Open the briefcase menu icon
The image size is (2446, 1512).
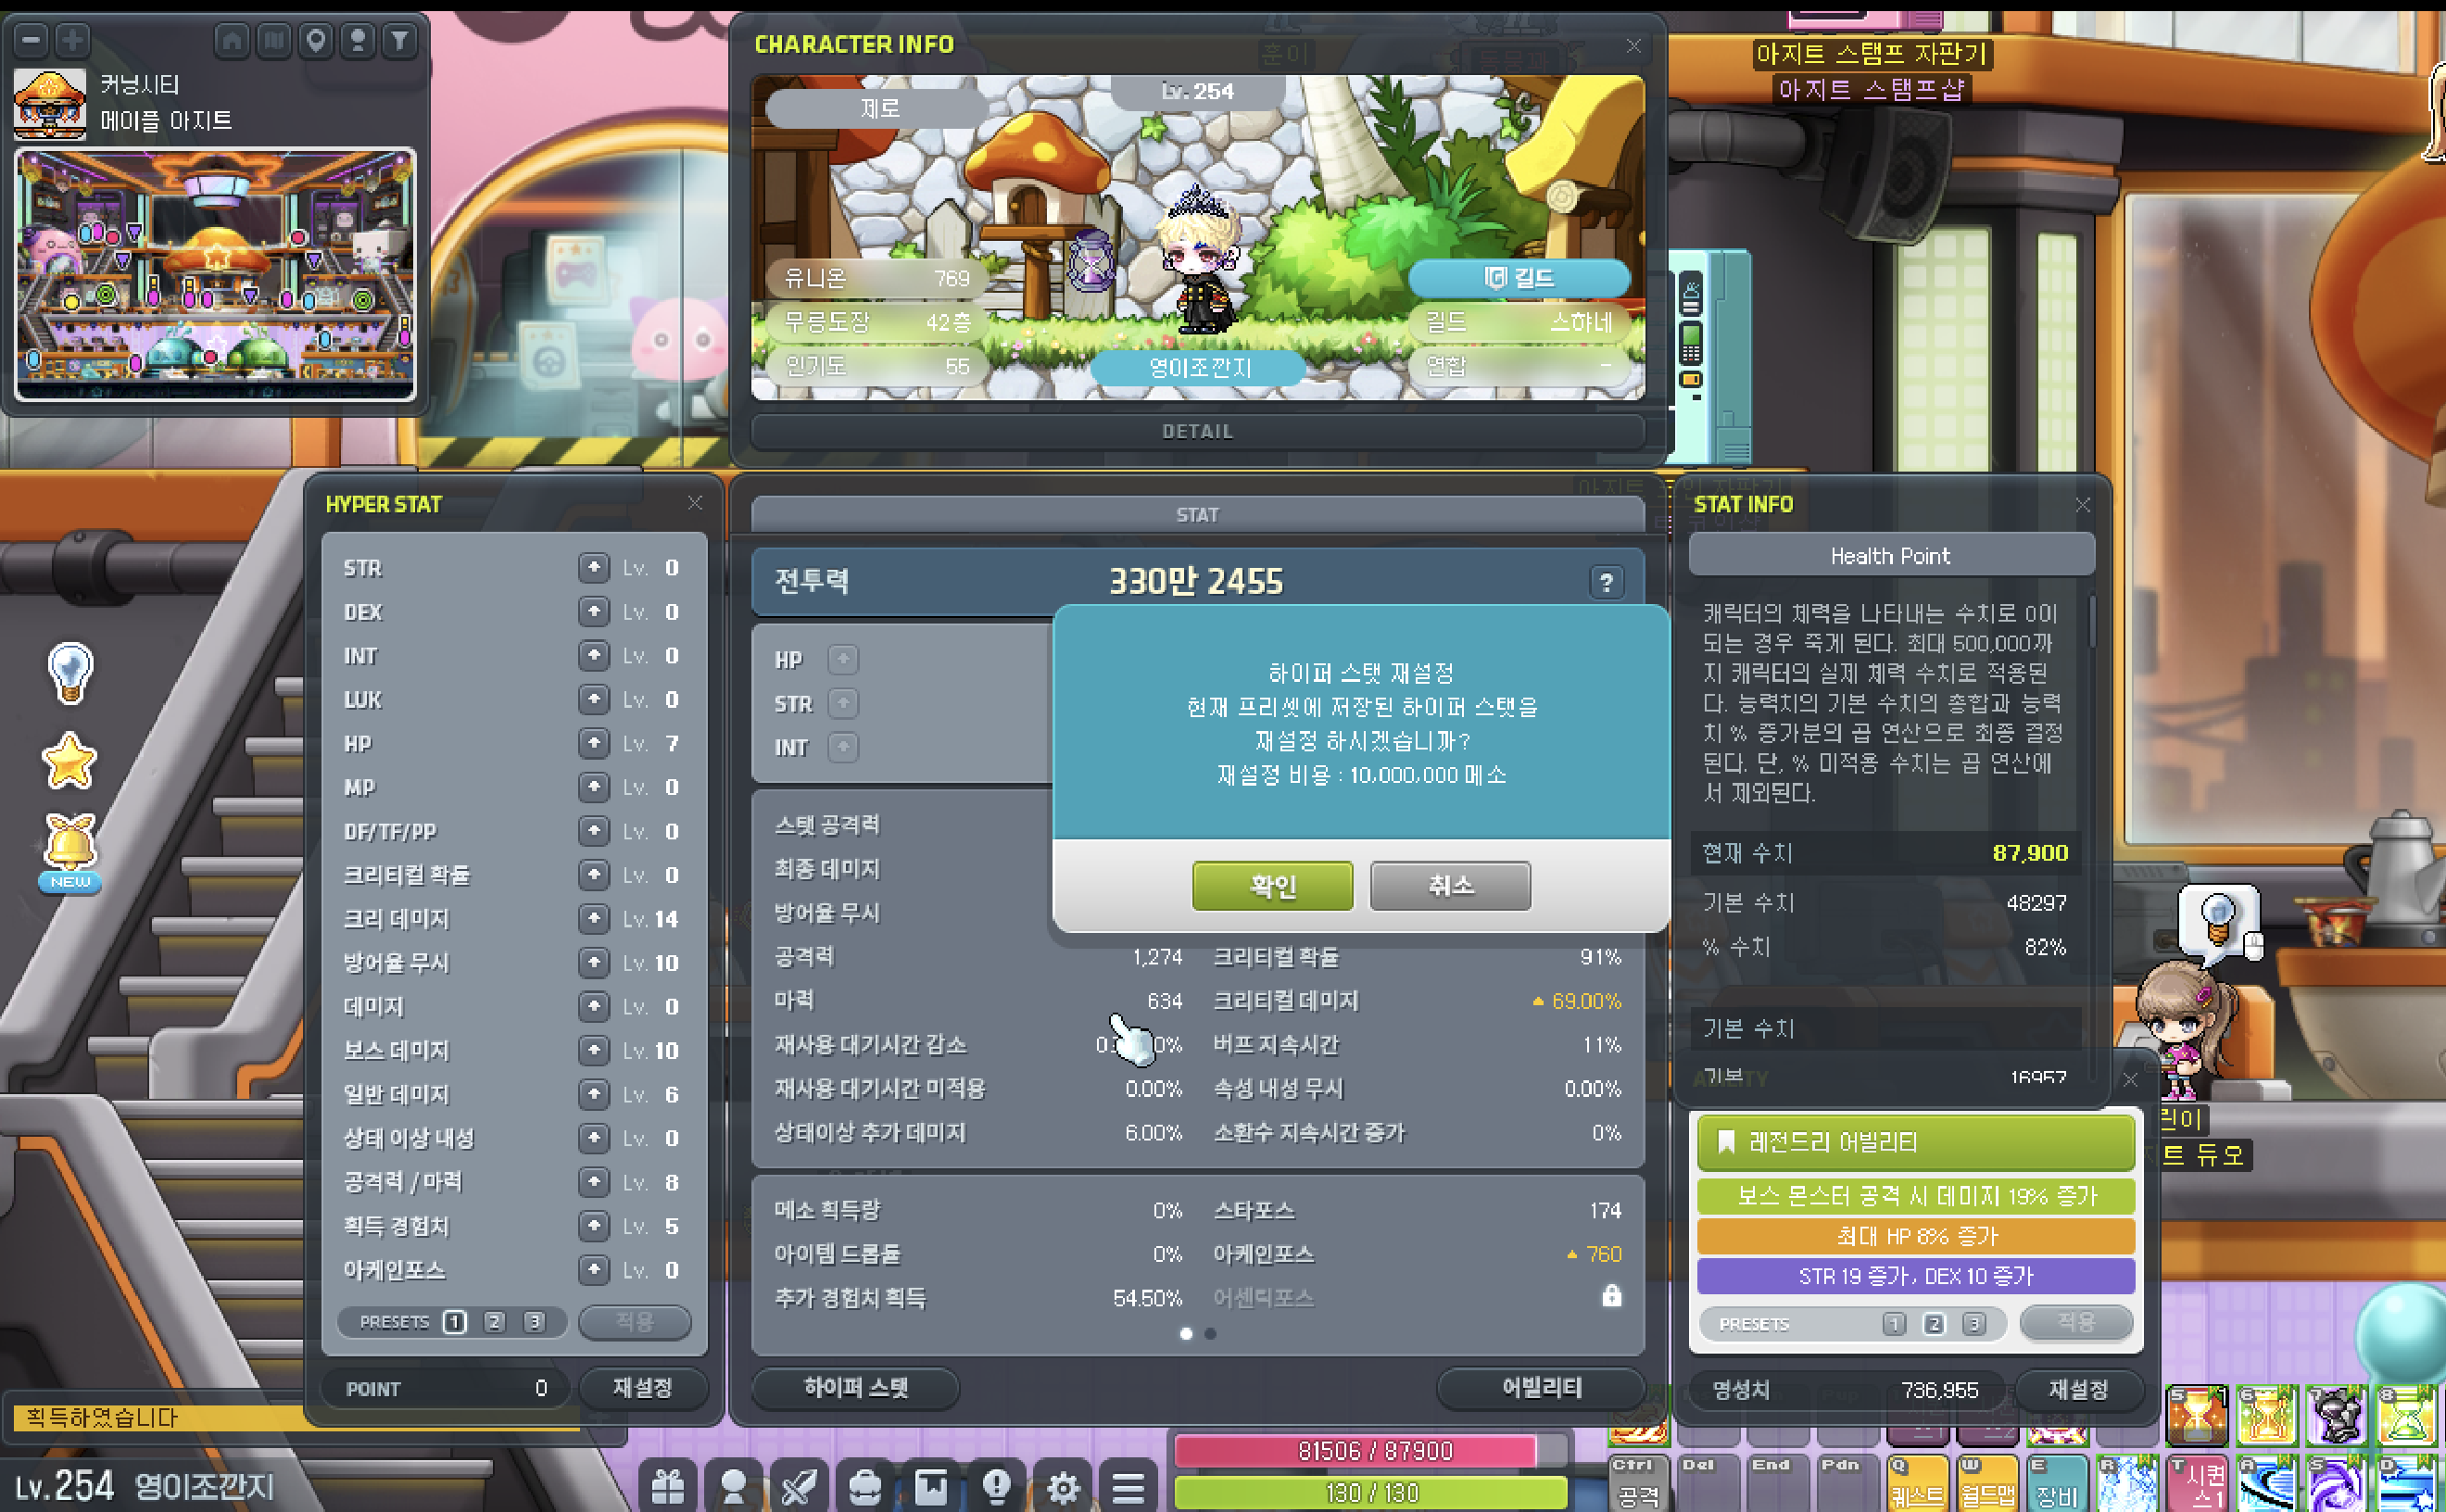[x=865, y=1487]
